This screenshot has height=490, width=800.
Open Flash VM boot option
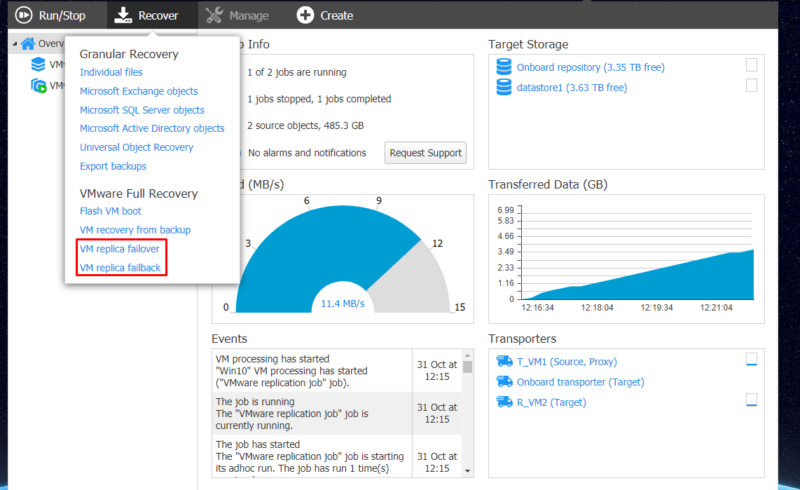pyautogui.click(x=110, y=211)
